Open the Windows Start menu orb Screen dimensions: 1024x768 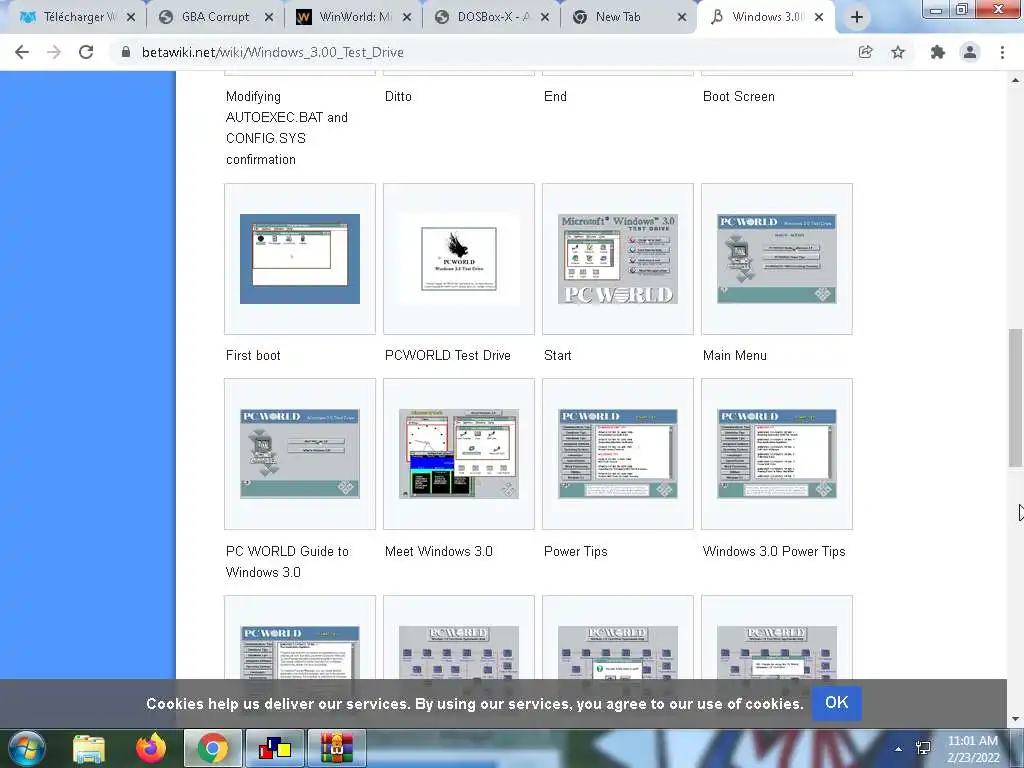pyautogui.click(x=27, y=748)
